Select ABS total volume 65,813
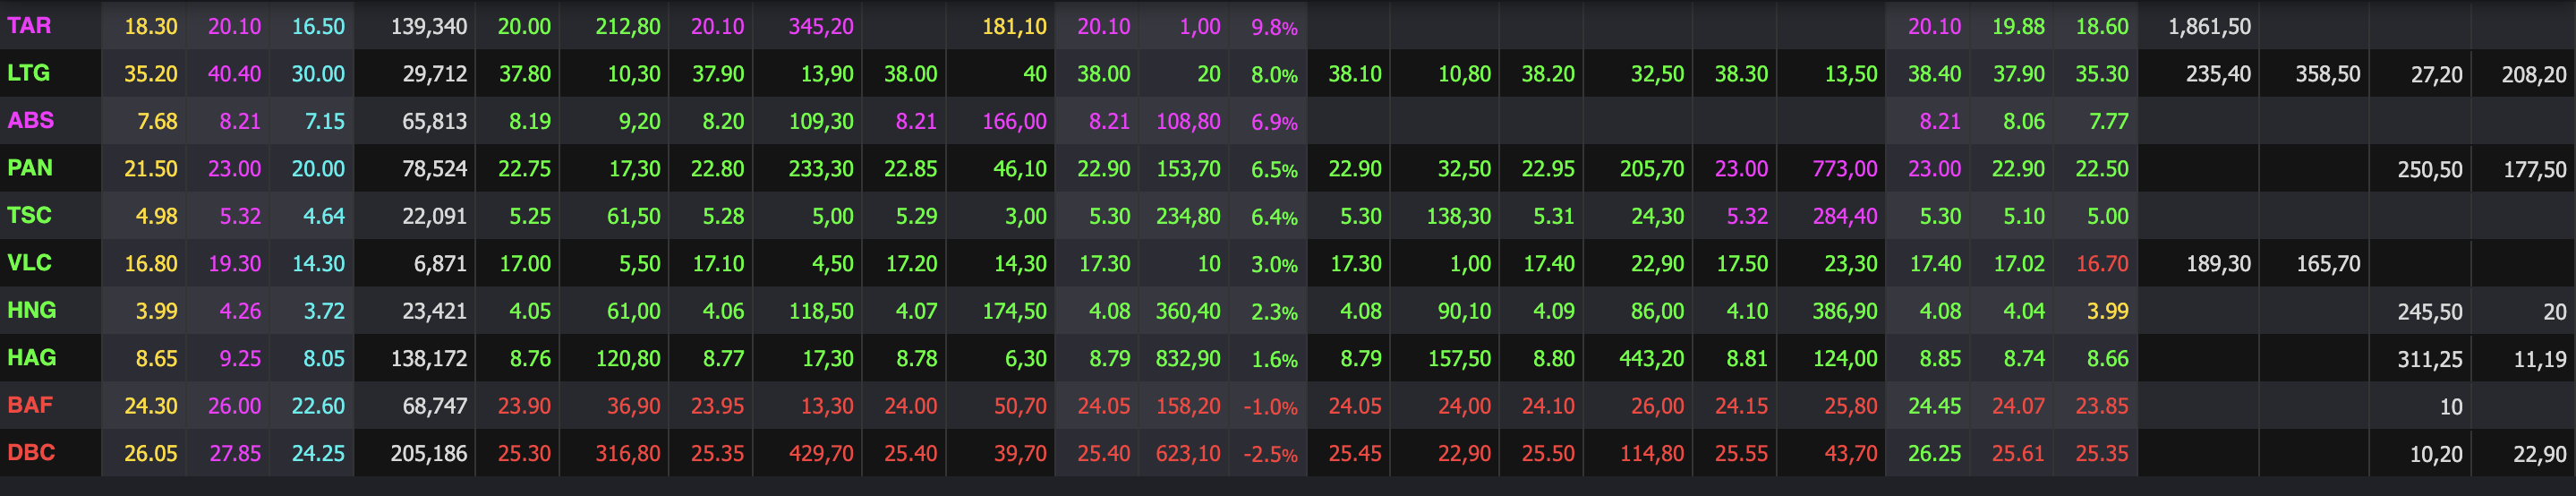2576x496 pixels. pos(435,122)
